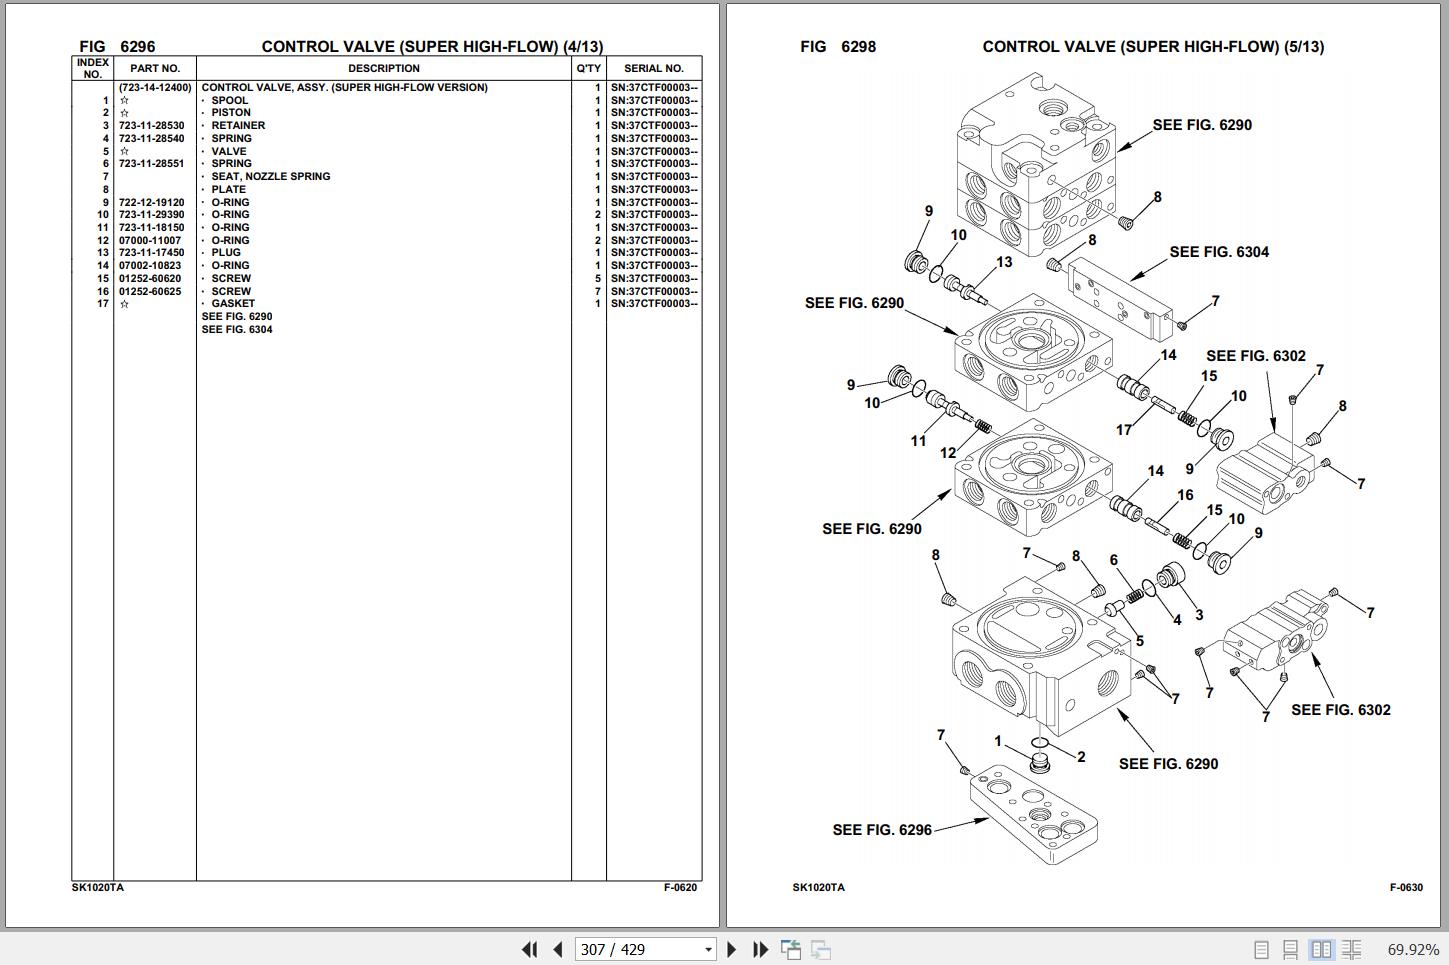Screen dimensions: 1449x965
Task: Click the FIG 6296 page heading
Action: point(117,46)
